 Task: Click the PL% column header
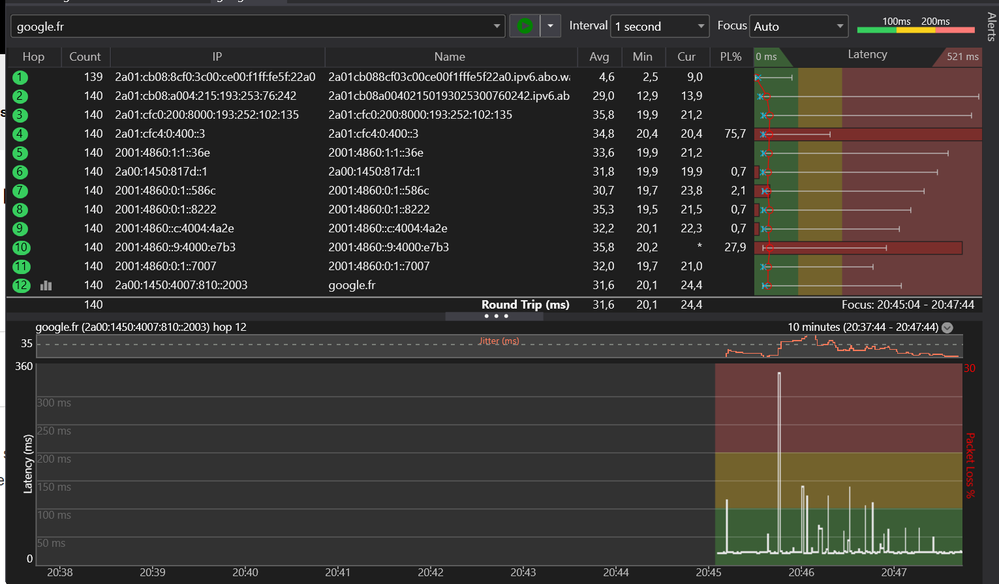click(730, 57)
